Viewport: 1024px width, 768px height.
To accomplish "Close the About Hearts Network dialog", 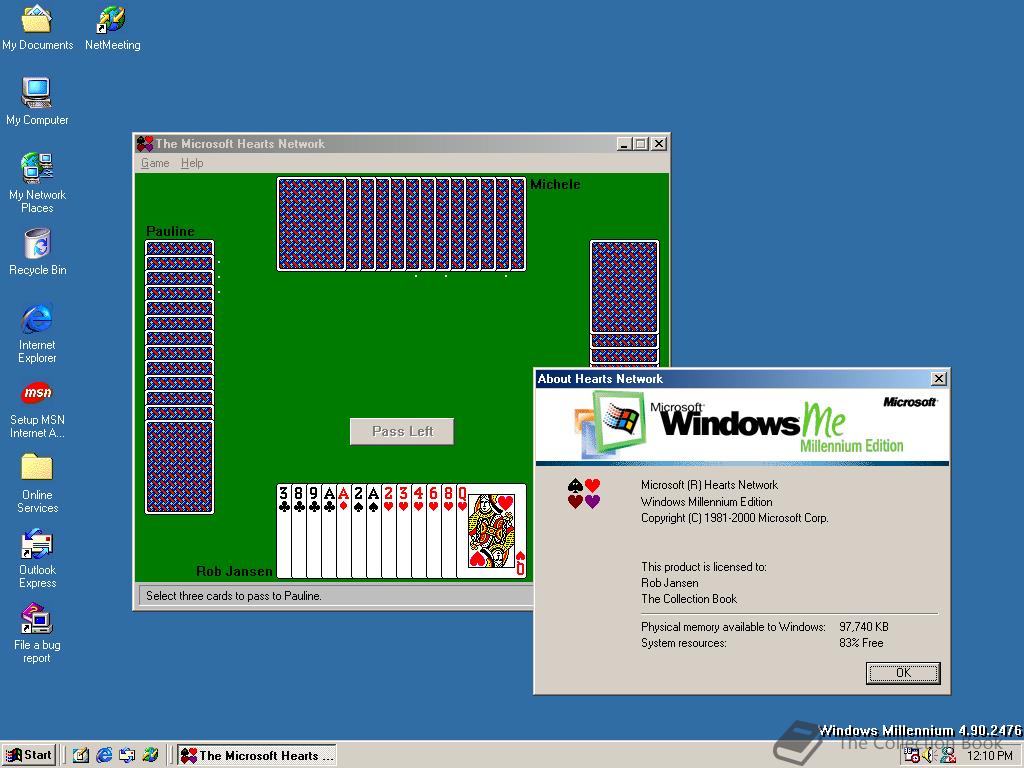I will [x=938, y=379].
